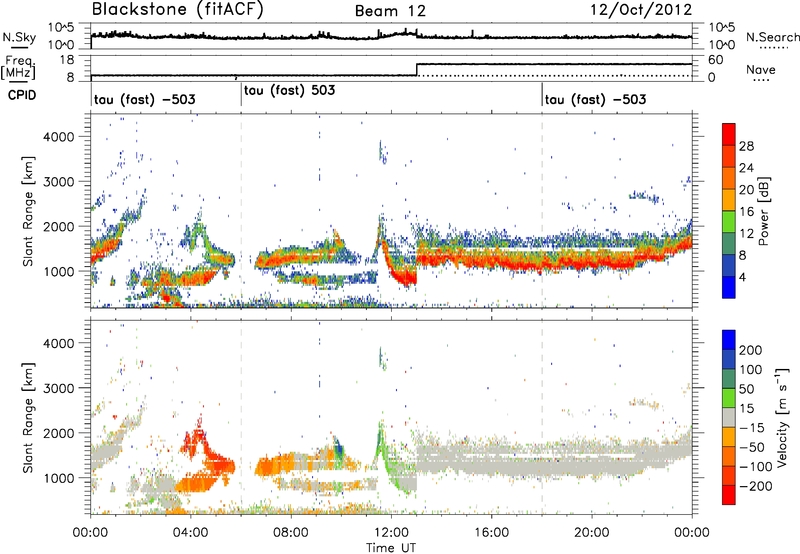Click the '2000' range tick in the velocity panel
The width and height of the screenshot is (800, 554).
click(58, 433)
